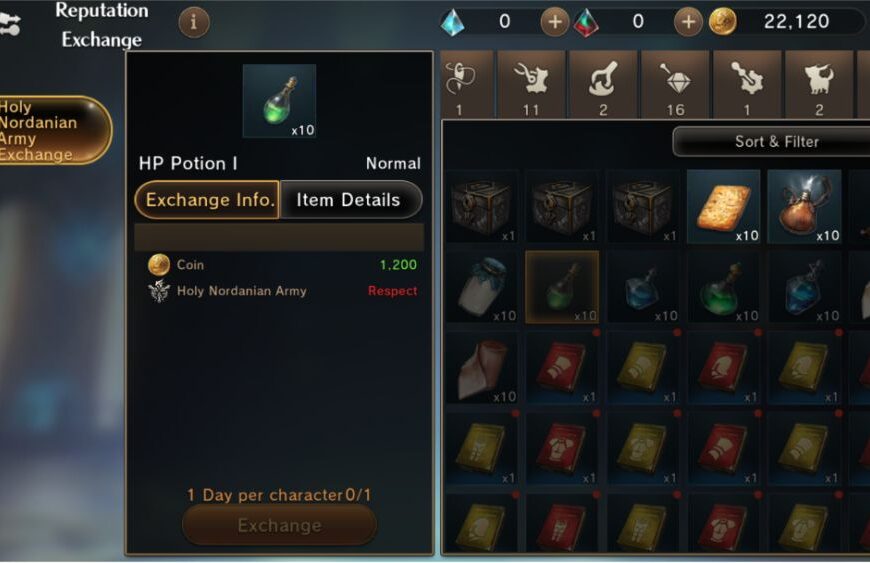Switch to the Item Details tab
The height and width of the screenshot is (563, 870).
click(x=350, y=200)
